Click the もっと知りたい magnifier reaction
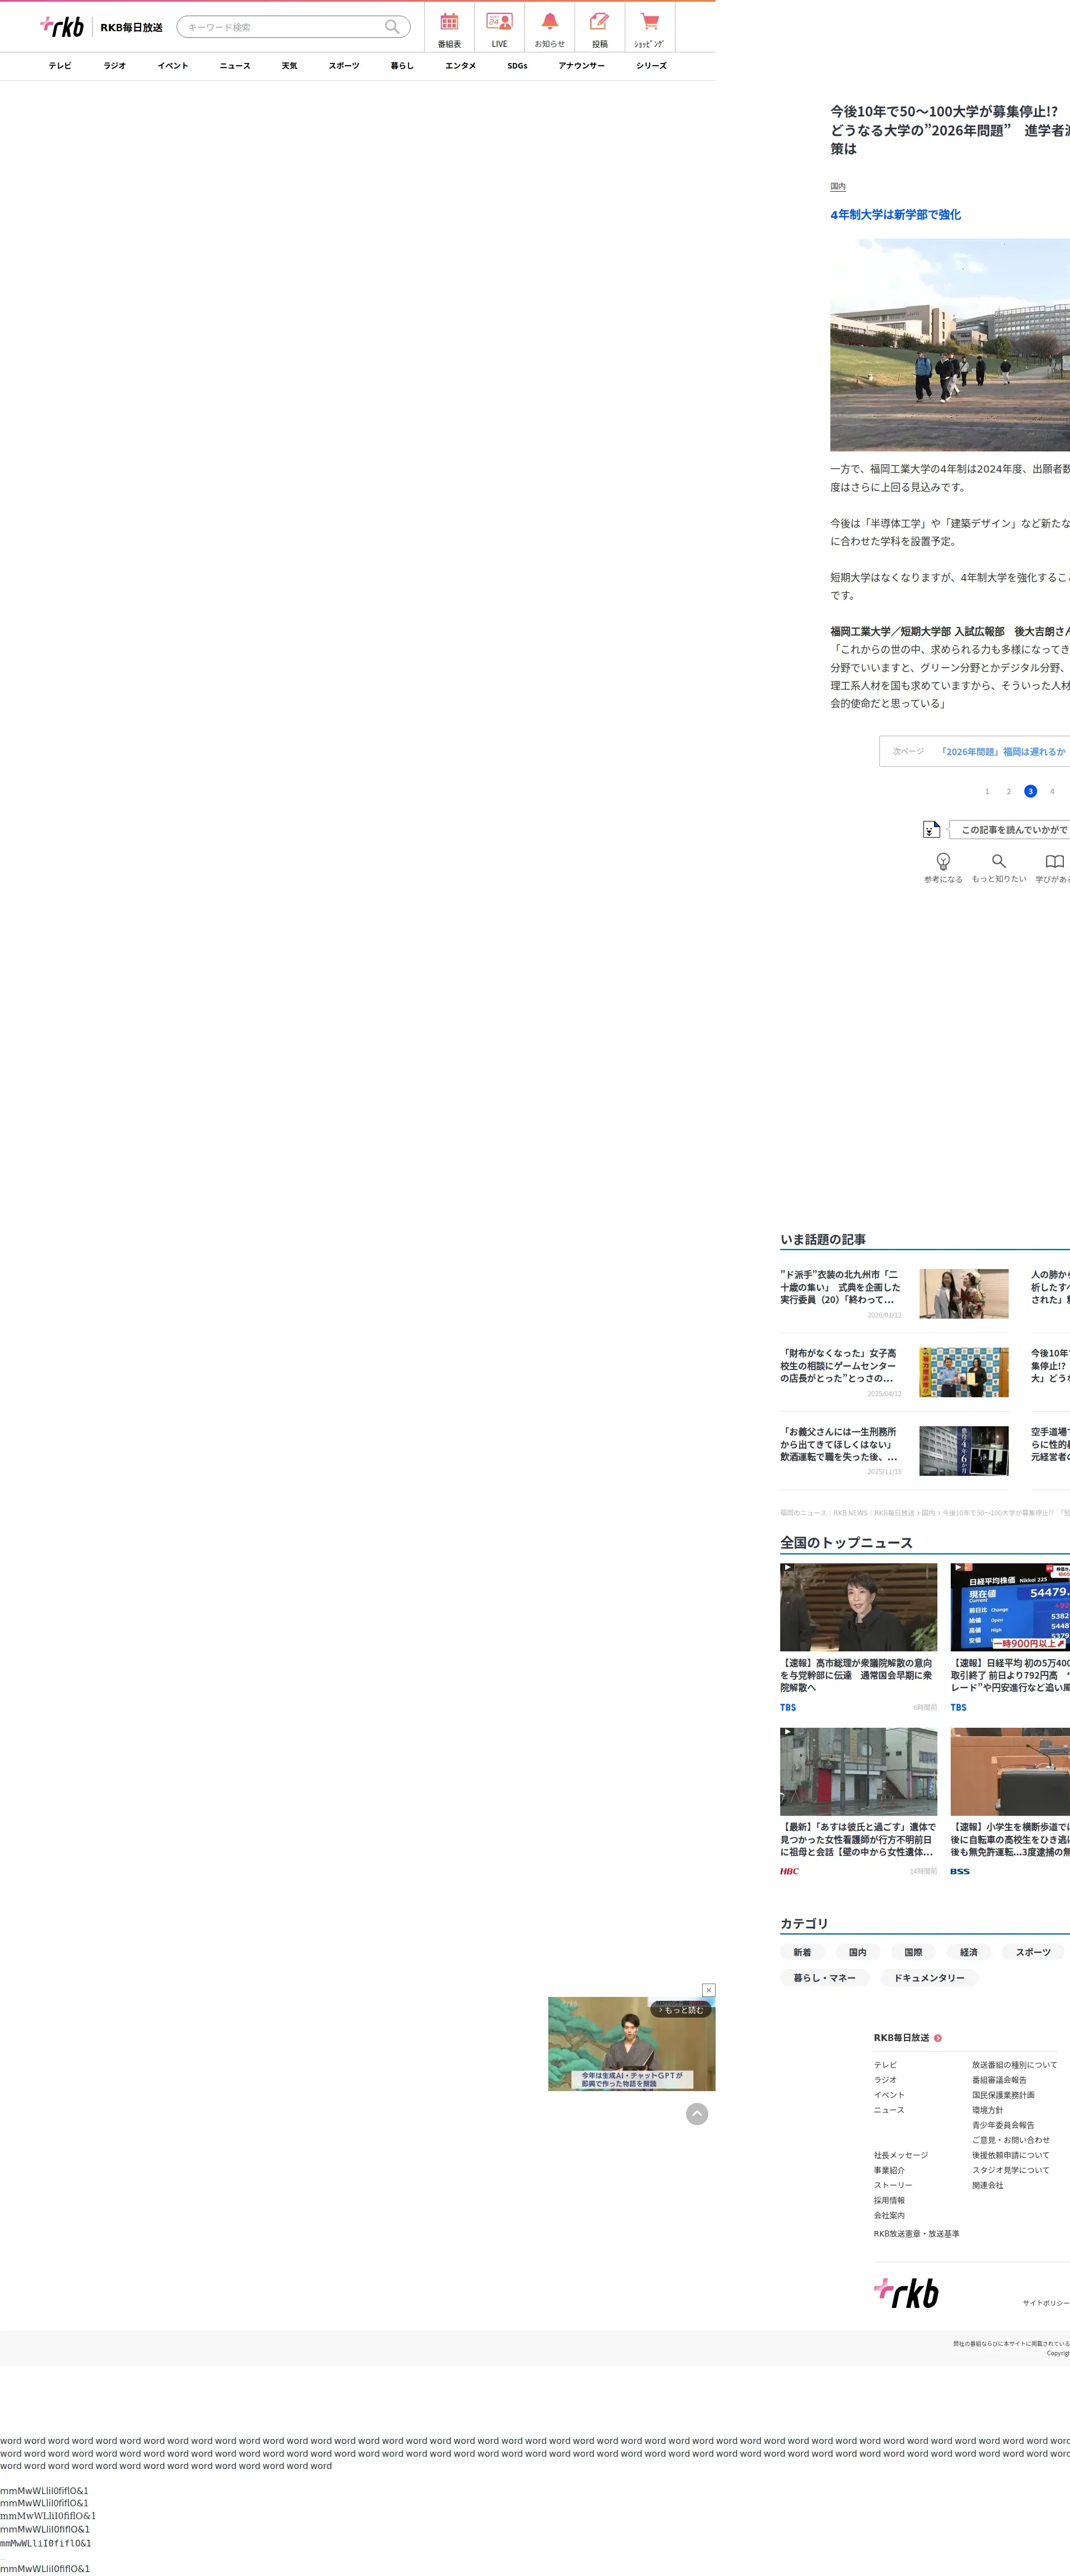 pyautogui.click(x=998, y=866)
